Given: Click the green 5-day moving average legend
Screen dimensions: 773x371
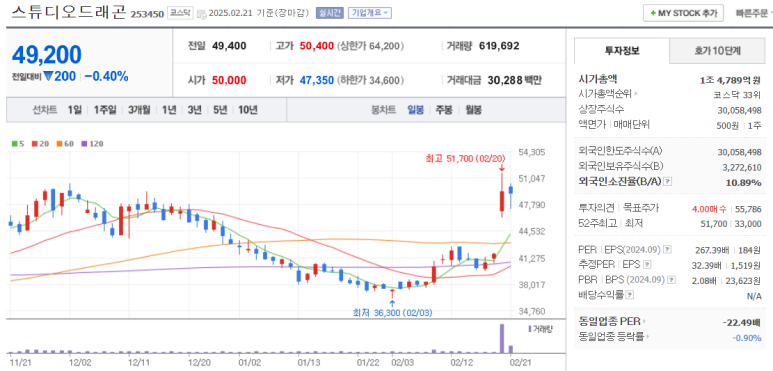Looking at the screenshot, I should [x=18, y=144].
